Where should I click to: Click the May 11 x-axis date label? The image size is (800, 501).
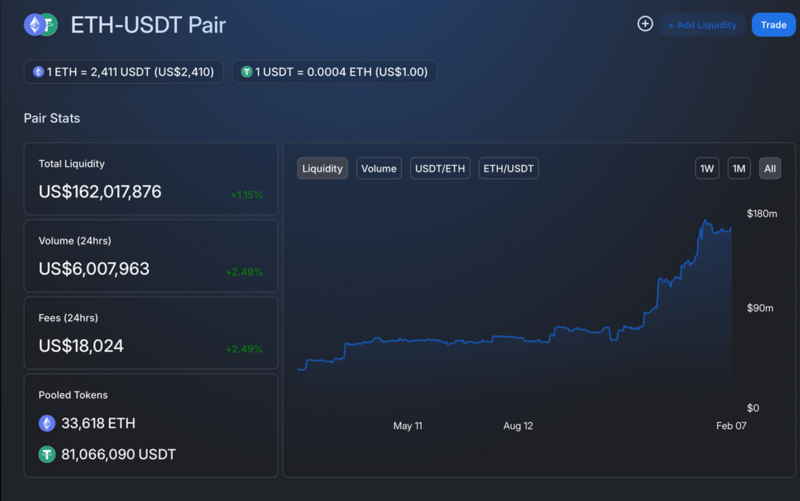click(408, 426)
